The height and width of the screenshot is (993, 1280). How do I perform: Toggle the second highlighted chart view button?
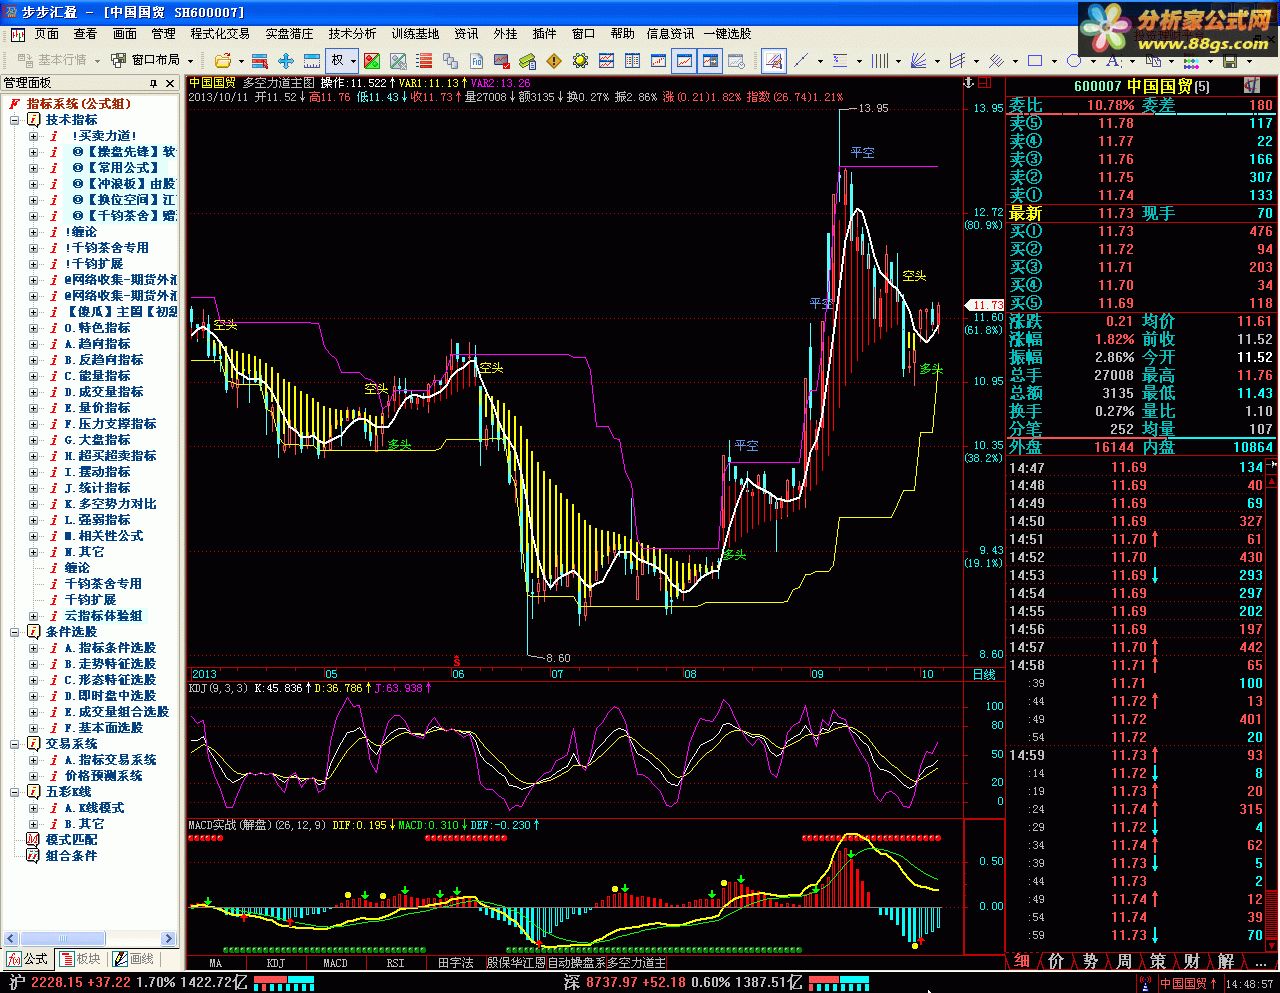coord(710,60)
